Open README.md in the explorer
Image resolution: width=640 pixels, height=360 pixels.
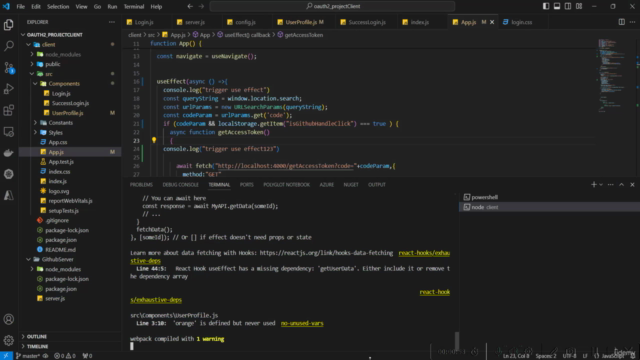60,249
